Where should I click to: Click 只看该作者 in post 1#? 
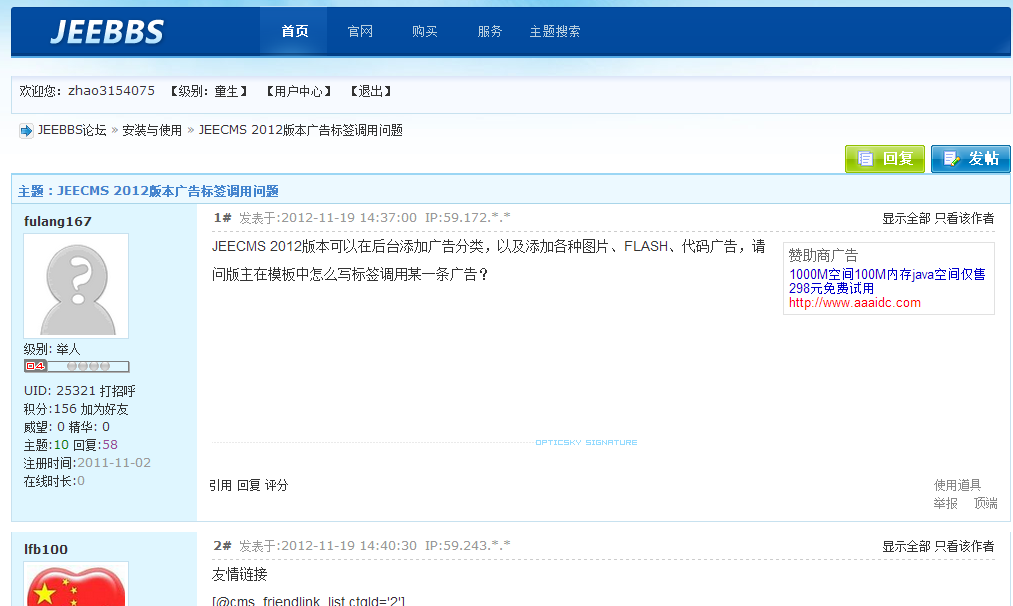[965, 218]
